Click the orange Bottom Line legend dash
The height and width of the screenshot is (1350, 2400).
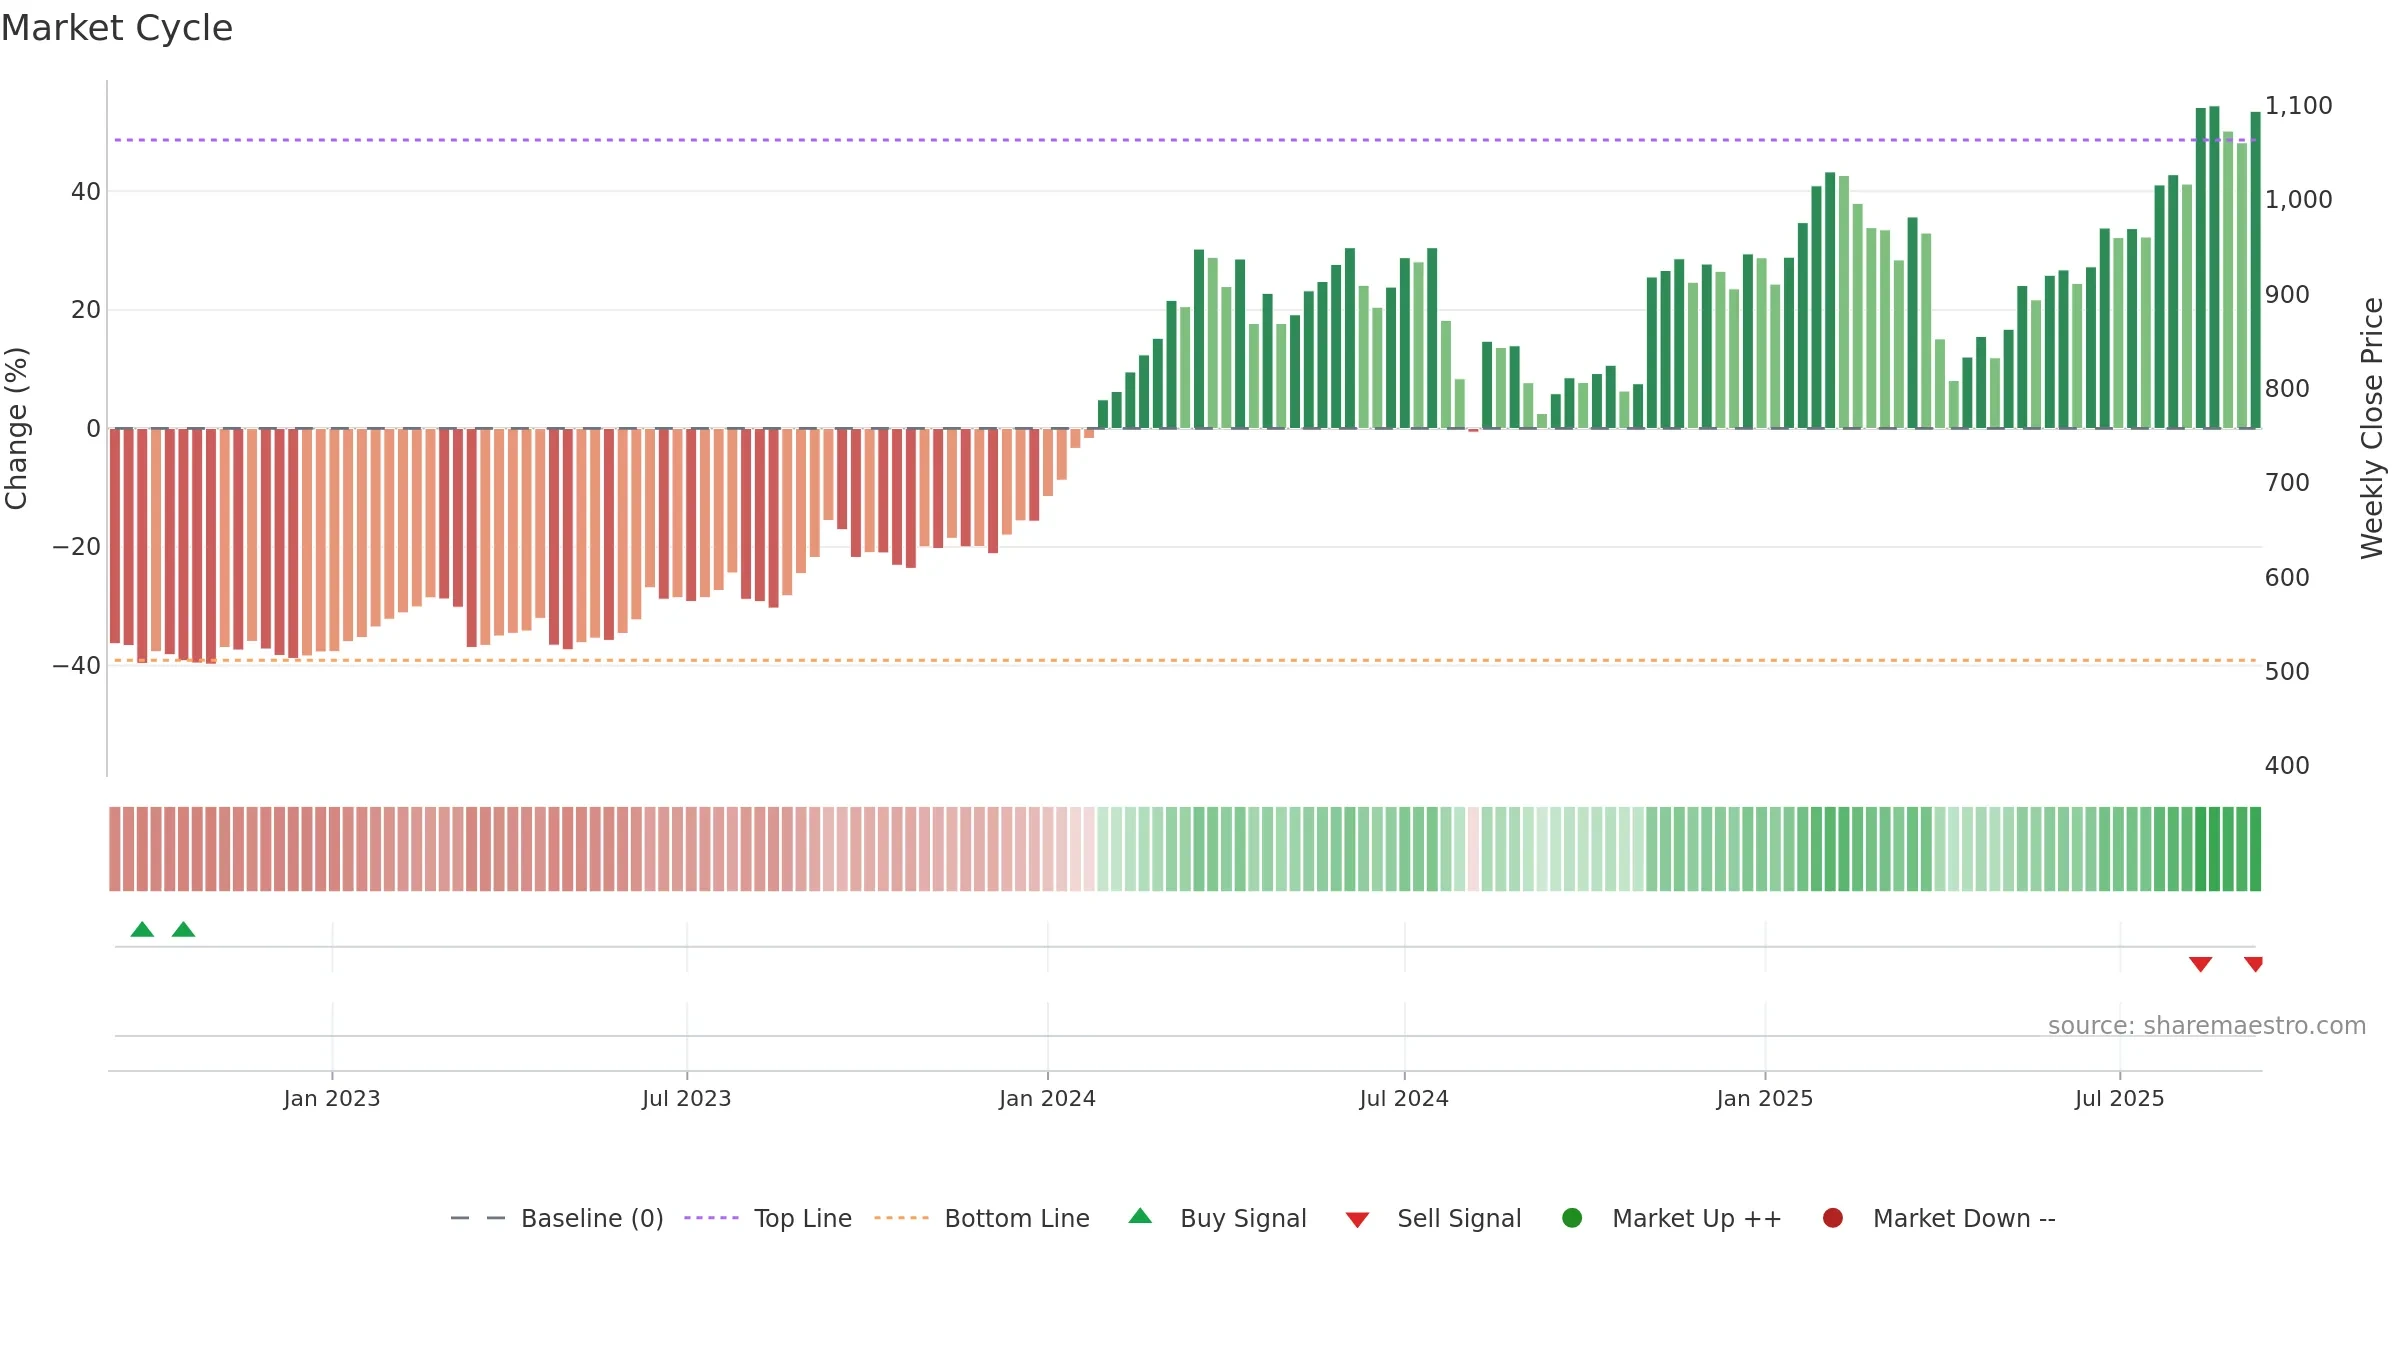coord(901,1218)
